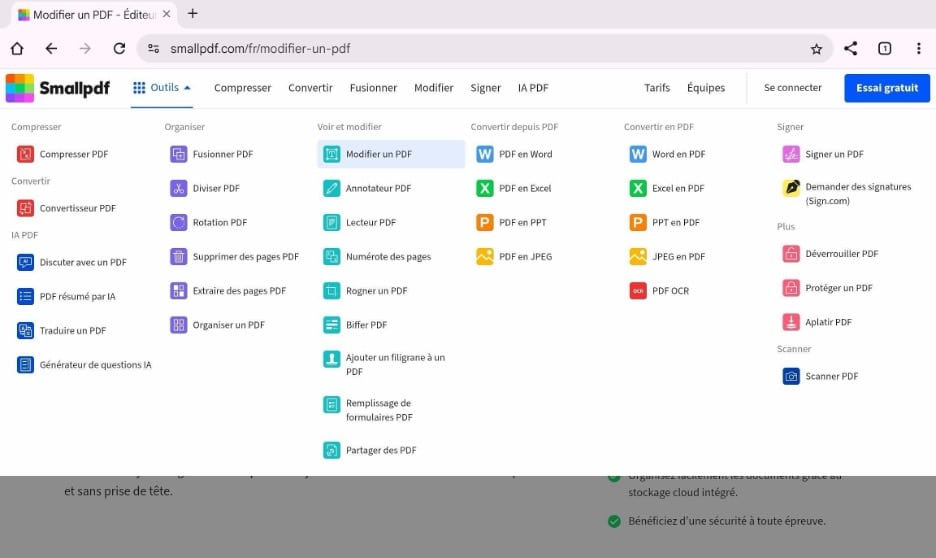Open the Demander des signatures pen icon
This screenshot has width=936, height=558.
(x=791, y=187)
